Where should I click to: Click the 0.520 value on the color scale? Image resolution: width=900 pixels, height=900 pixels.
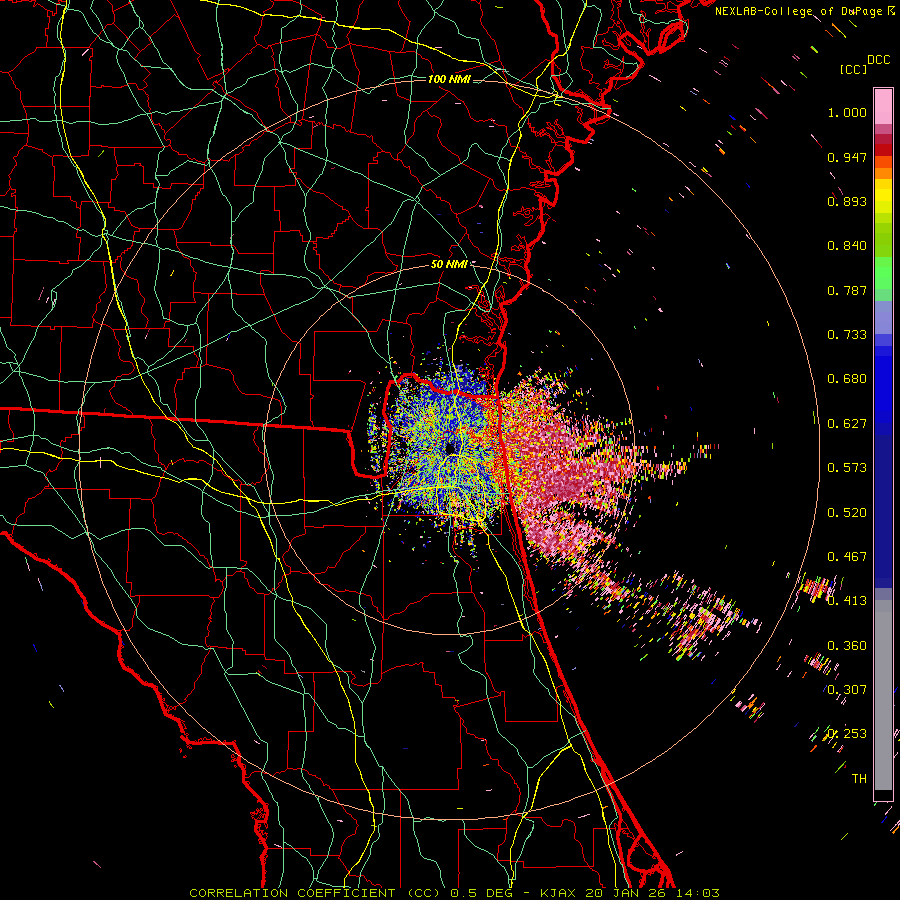click(847, 513)
